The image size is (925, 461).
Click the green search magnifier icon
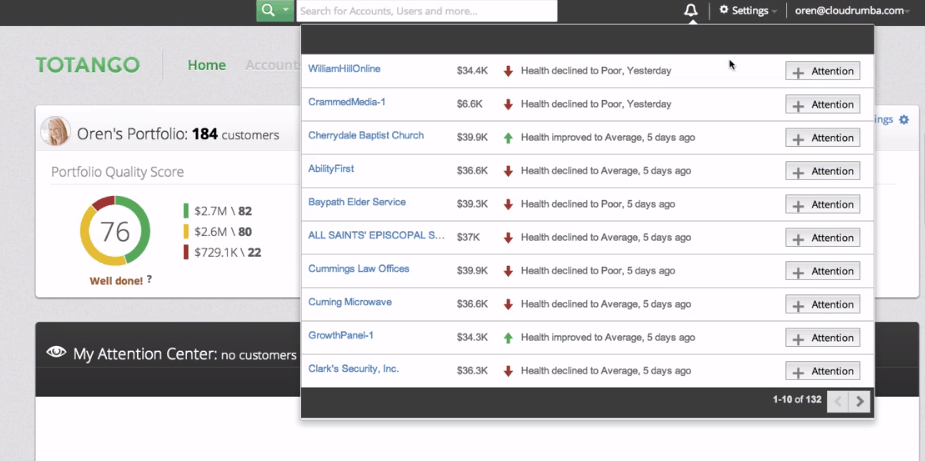click(268, 11)
